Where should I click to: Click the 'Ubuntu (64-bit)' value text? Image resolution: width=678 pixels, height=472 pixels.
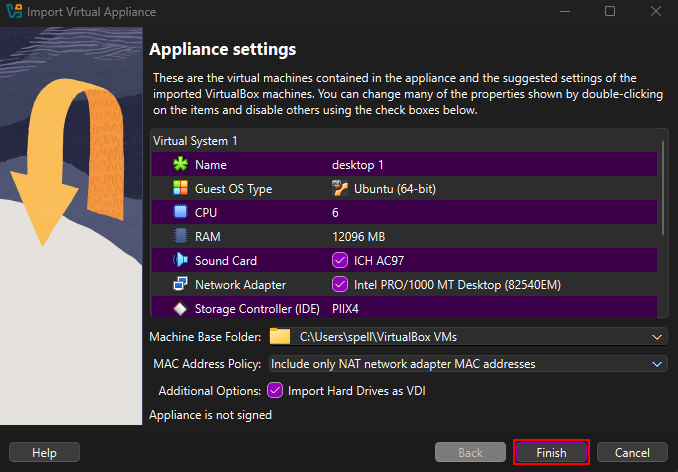point(395,189)
